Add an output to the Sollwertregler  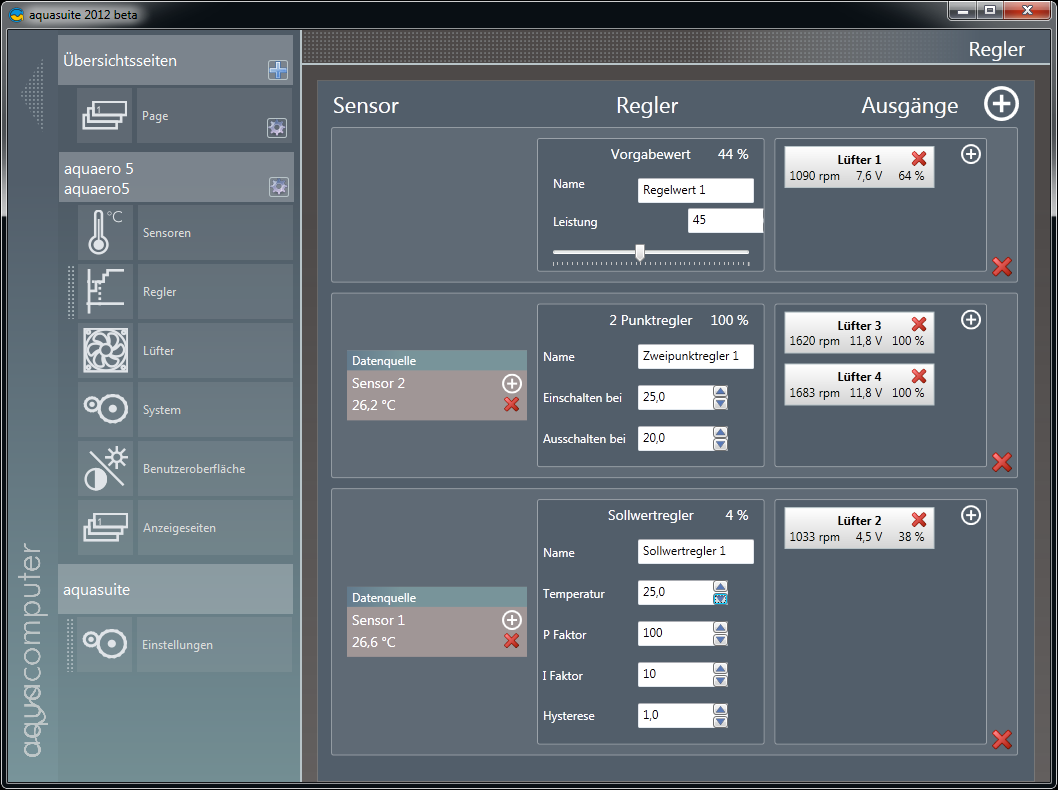pyautogui.click(x=970, y=515)
